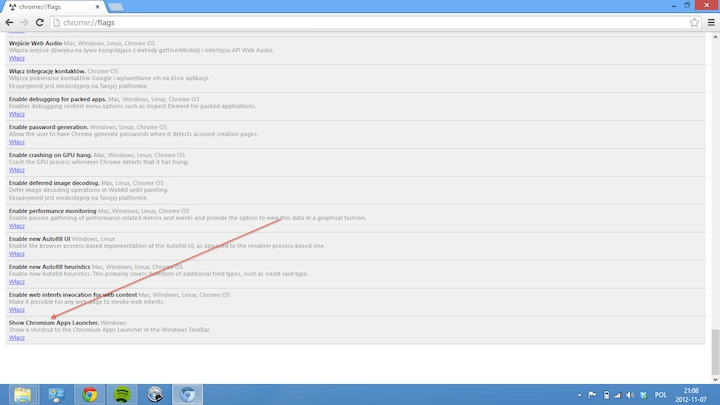Image resolution: width=720 pixels, height=405 pixels.
Task: Click Włącz under Enable debugging for packed apps
Action: (x=17, y=114)
